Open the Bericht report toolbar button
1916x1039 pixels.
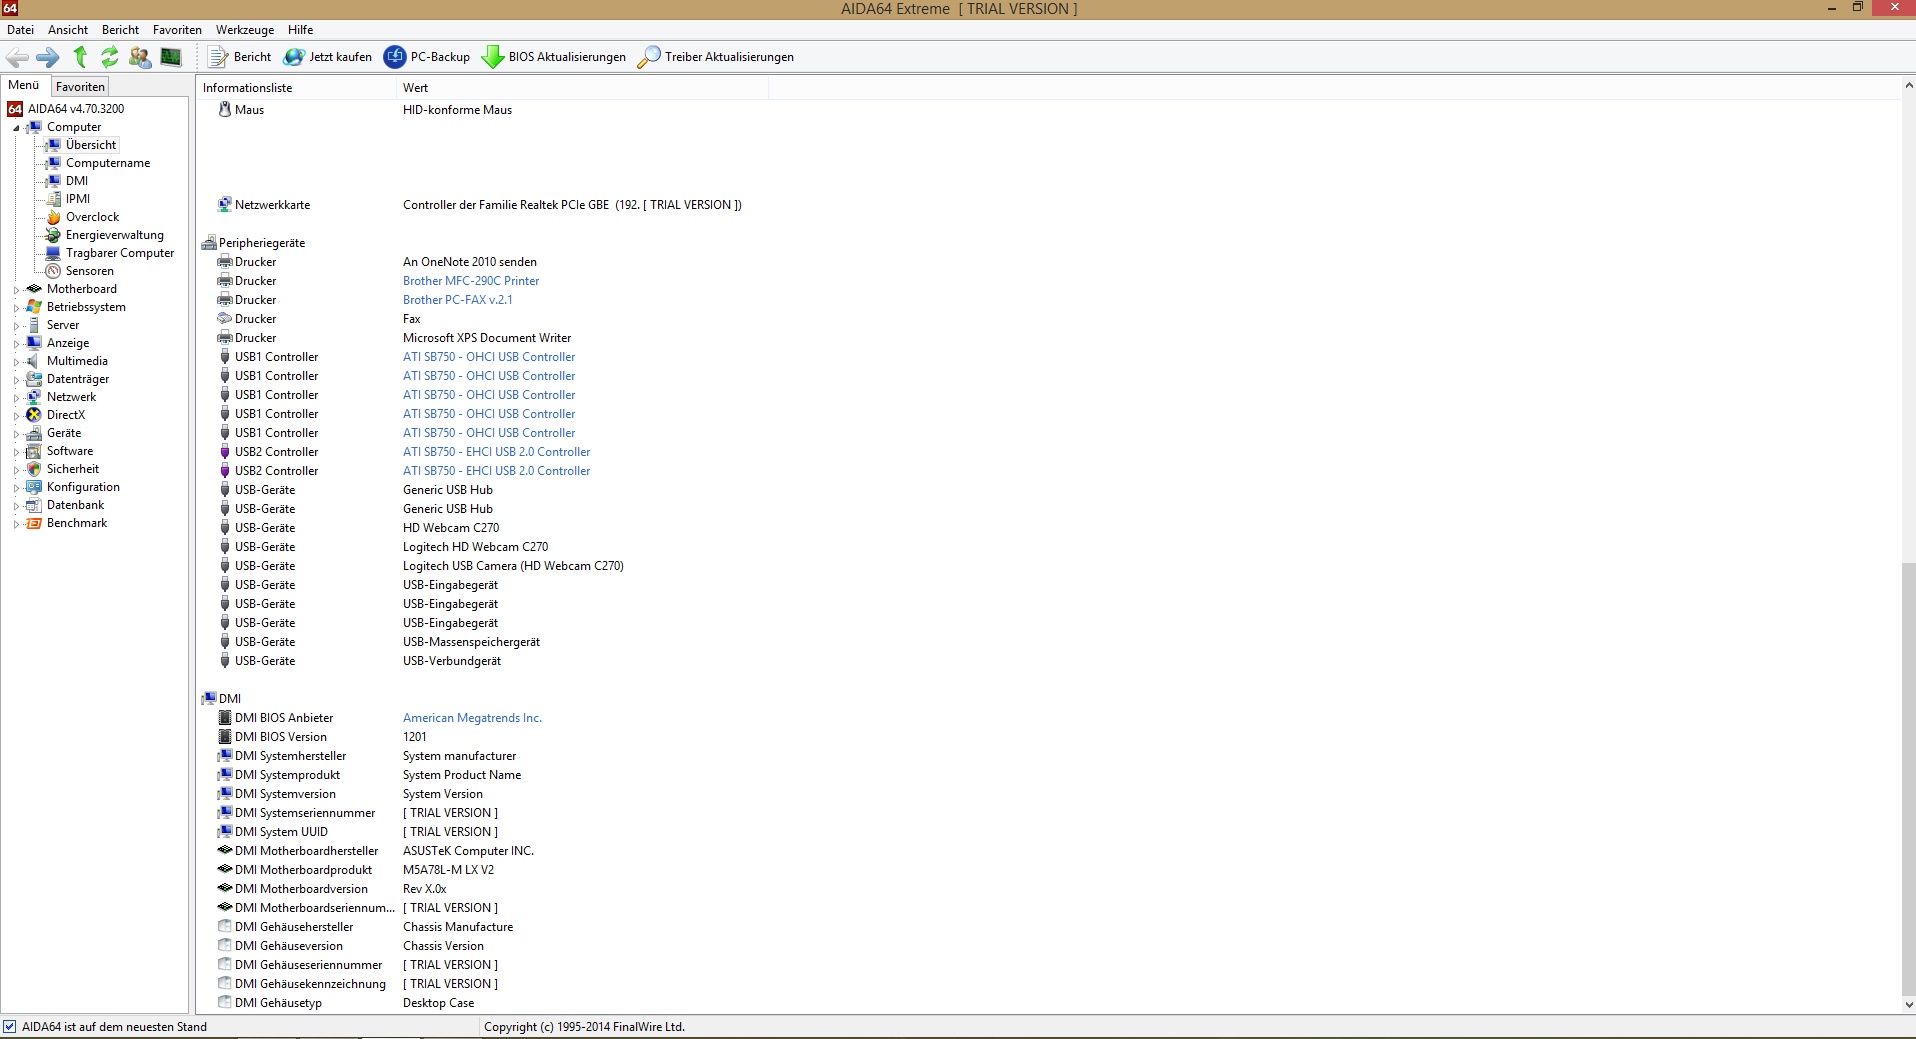(240, 57)
